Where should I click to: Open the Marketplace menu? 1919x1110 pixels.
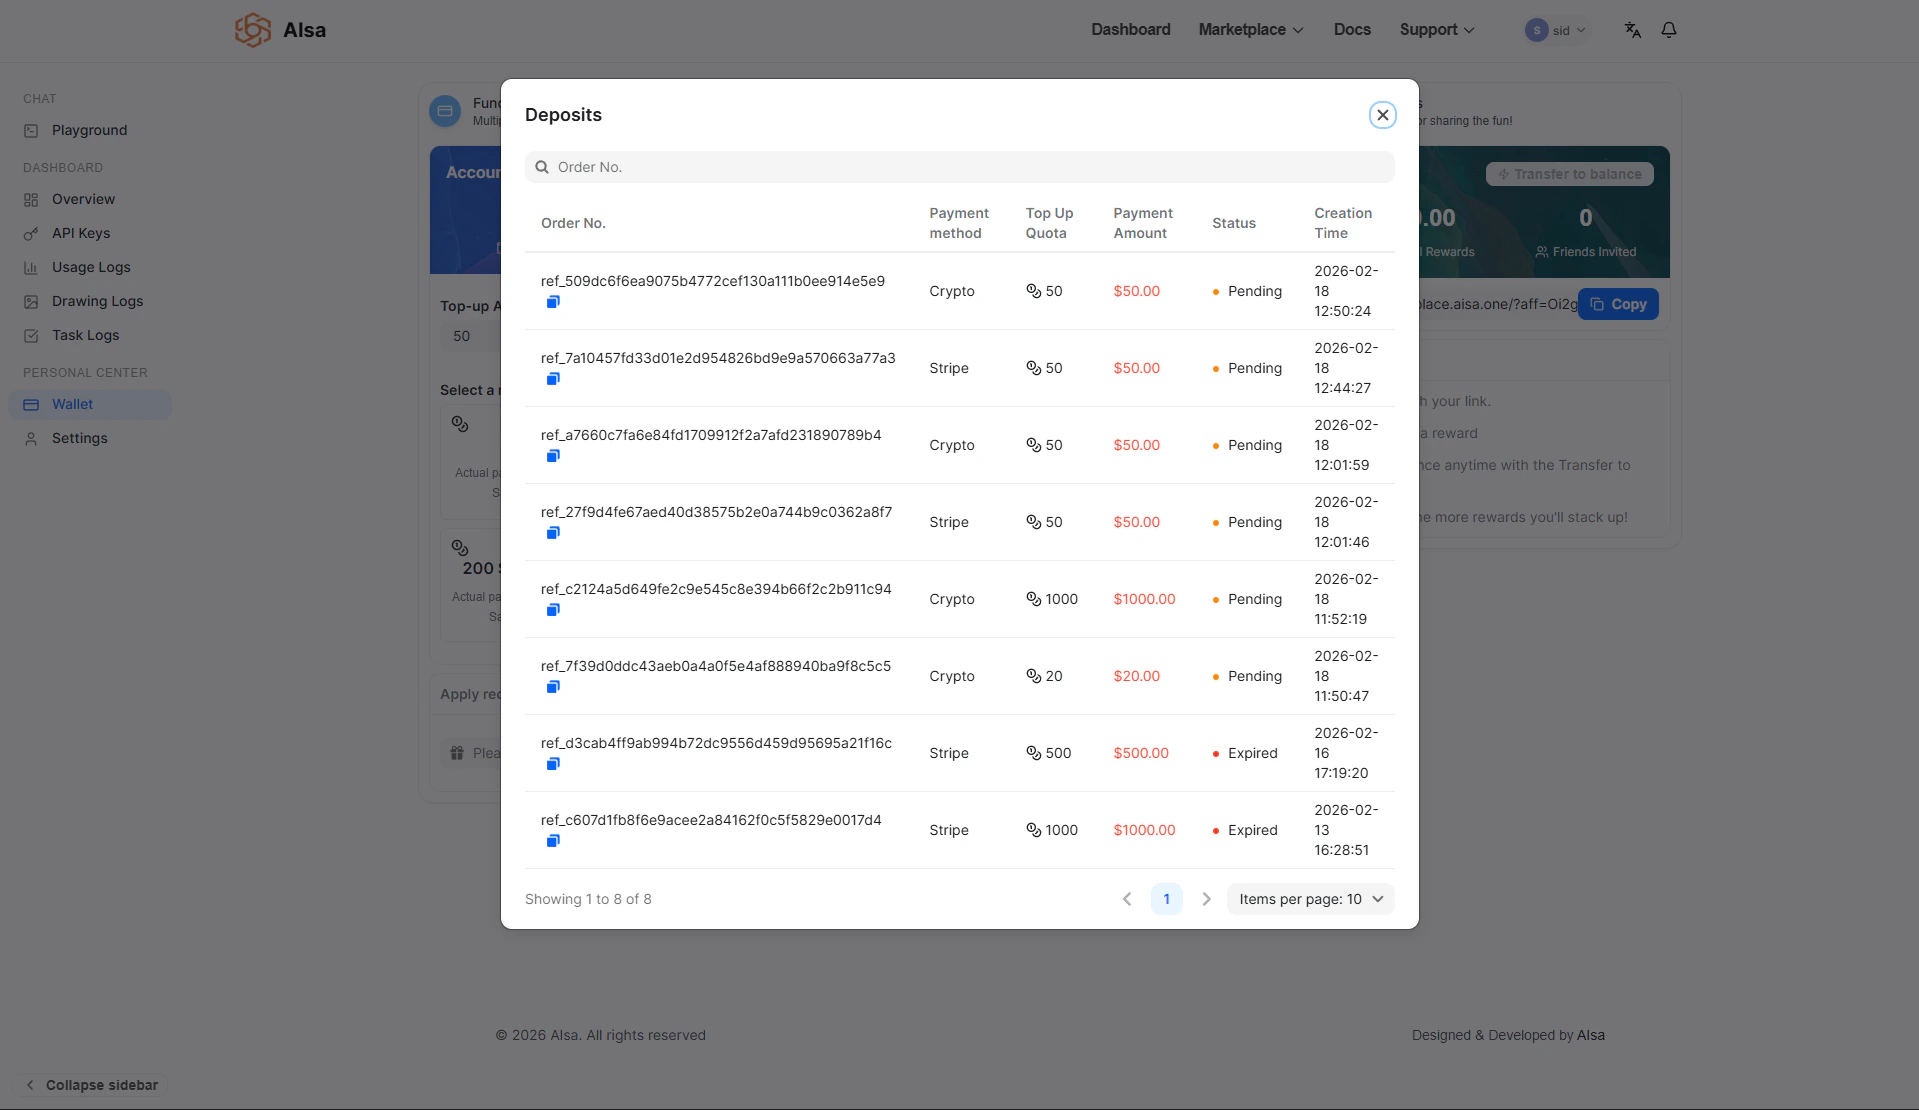1250,30
